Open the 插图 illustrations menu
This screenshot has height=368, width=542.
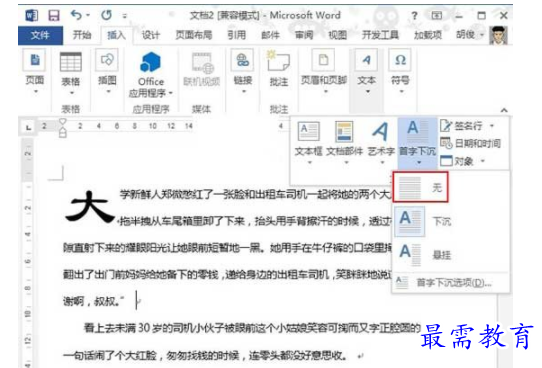(x=107, y=72)
